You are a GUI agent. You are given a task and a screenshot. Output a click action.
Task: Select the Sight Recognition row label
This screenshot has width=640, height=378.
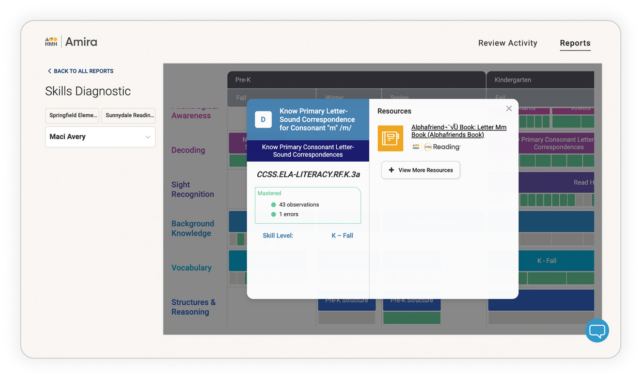[192, 189]
